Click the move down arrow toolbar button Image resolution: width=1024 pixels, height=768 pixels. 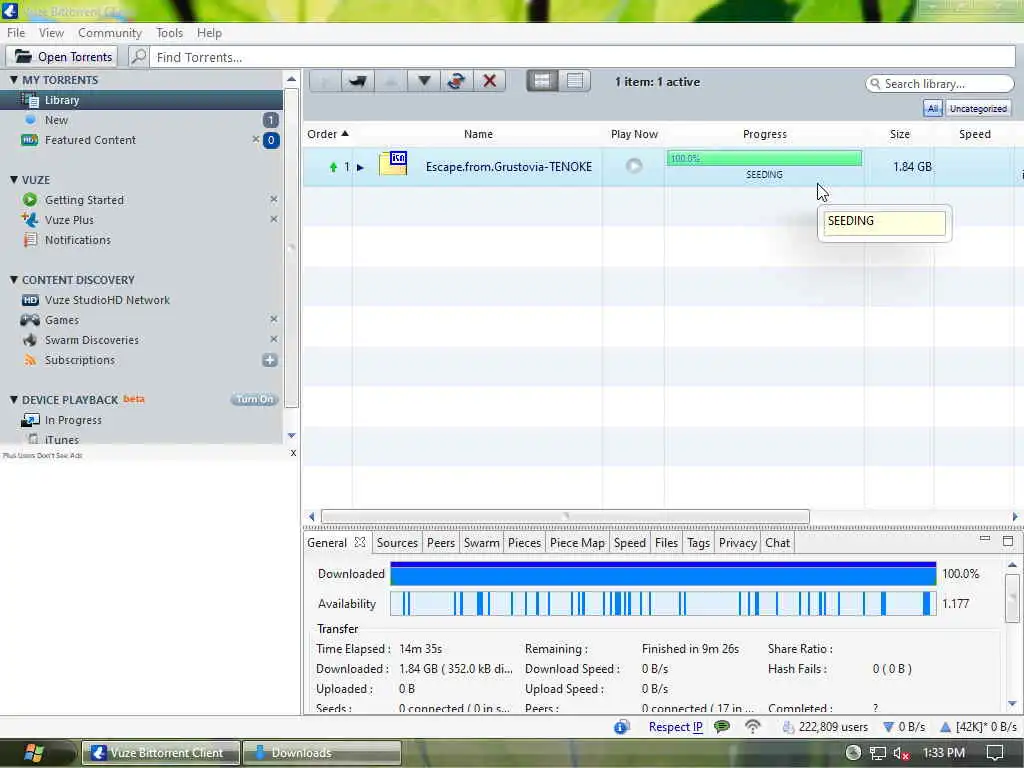(424, 81)
